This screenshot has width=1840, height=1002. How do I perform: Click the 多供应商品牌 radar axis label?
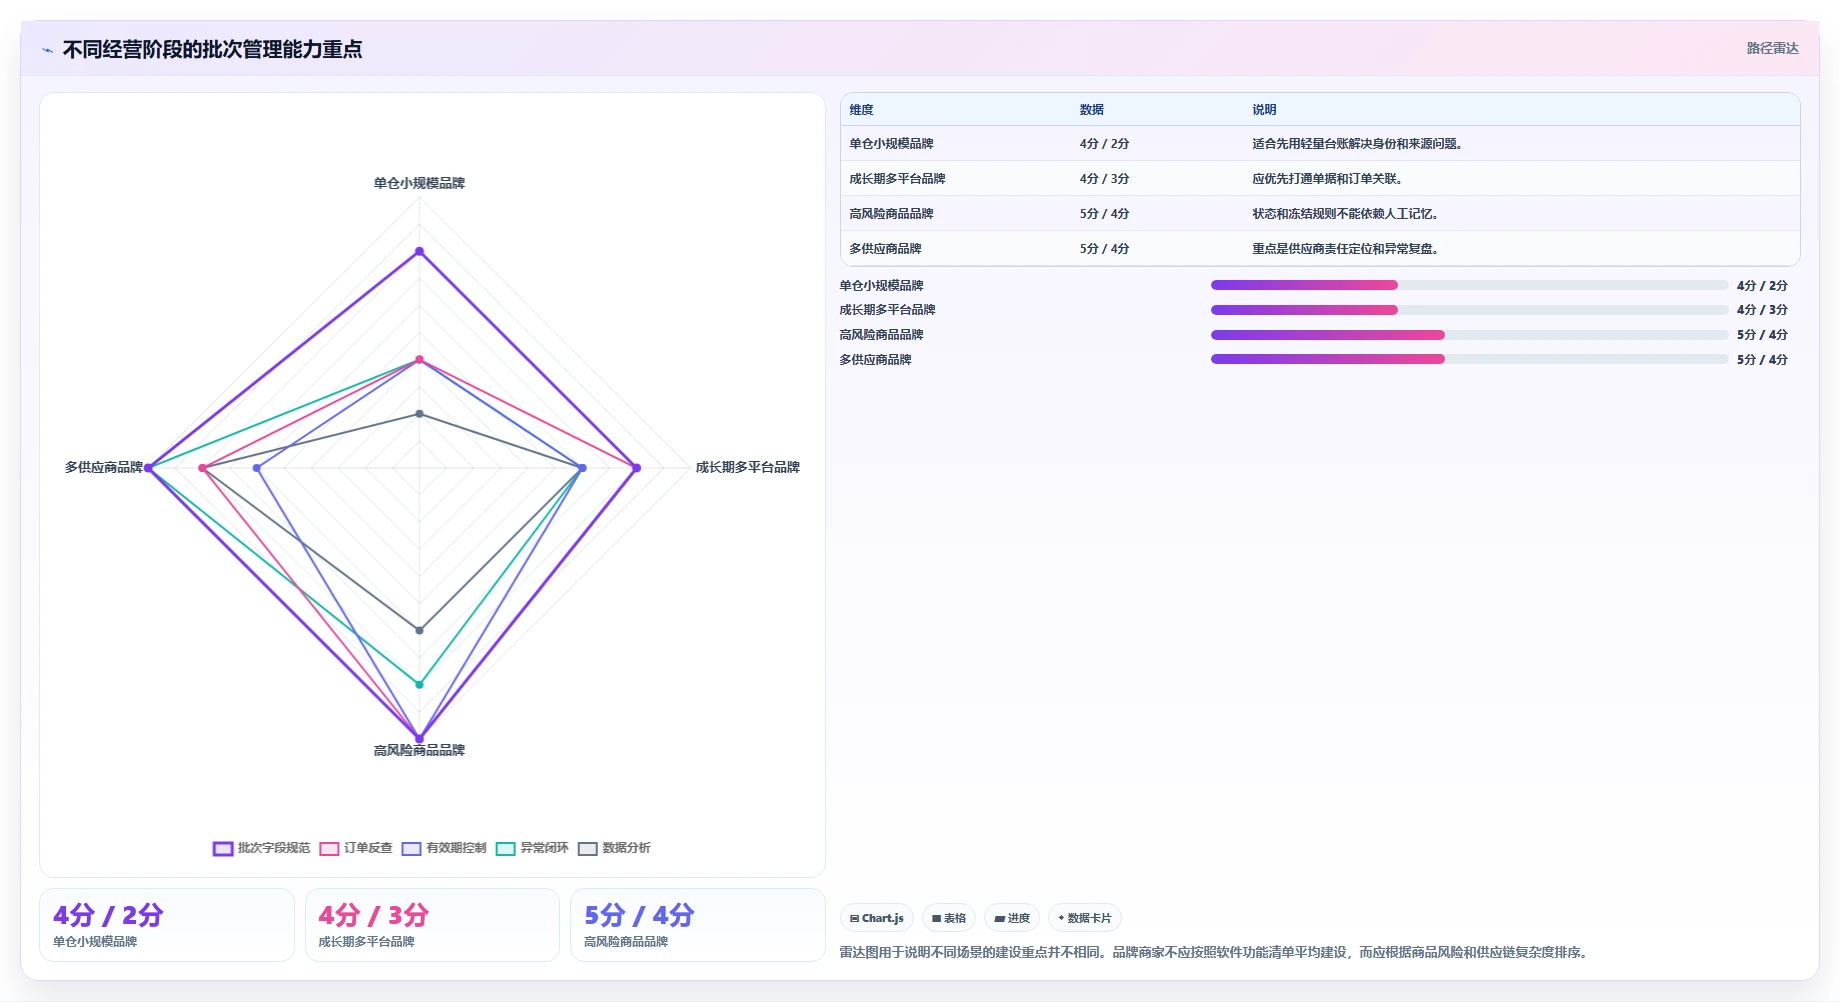(x=103, y=467)
